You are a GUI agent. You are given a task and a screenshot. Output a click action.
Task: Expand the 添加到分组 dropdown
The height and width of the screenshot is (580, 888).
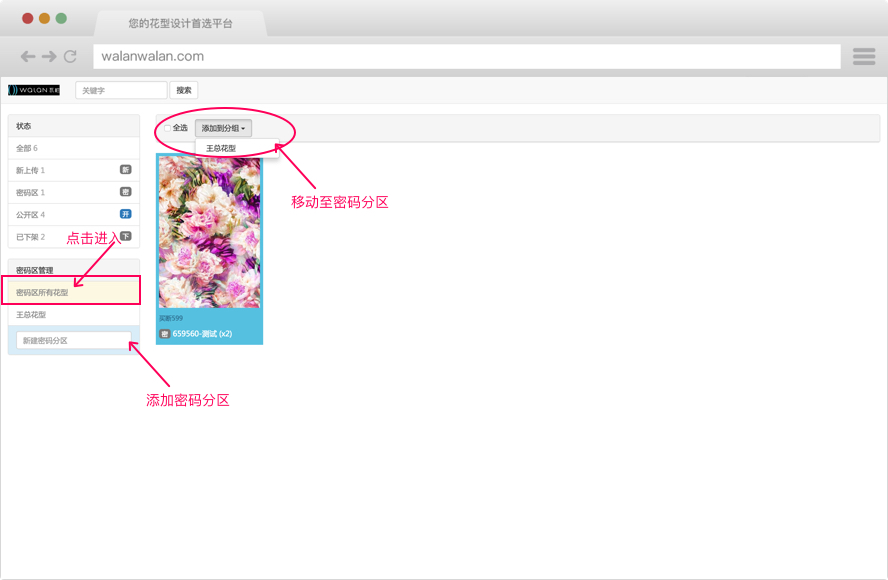tap(223, 128)
